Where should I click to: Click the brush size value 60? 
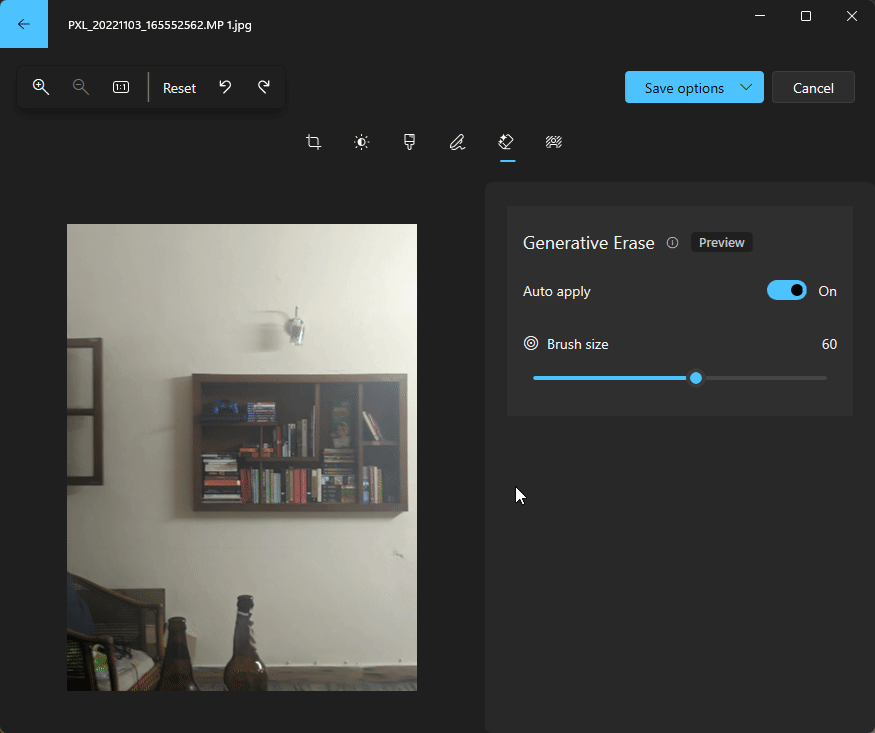pos(829,344)
